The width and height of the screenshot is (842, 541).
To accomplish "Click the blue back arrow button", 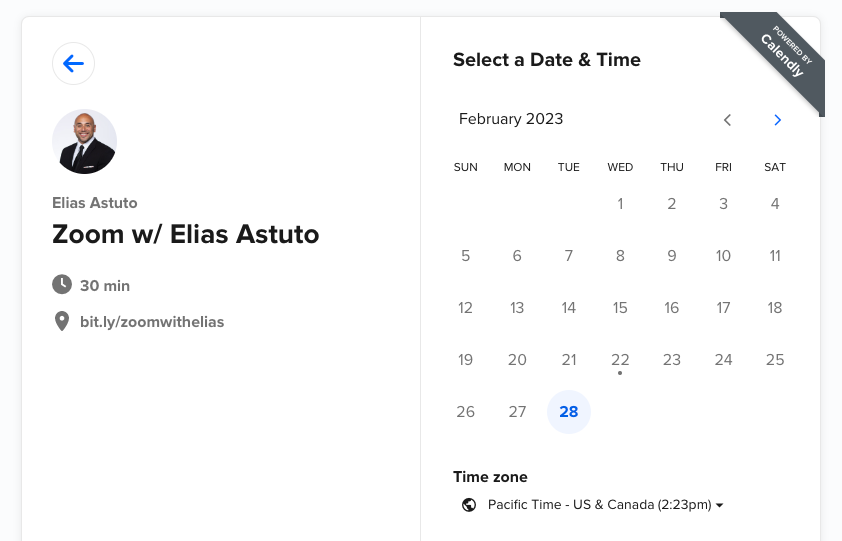I will [x=74, y=63].
